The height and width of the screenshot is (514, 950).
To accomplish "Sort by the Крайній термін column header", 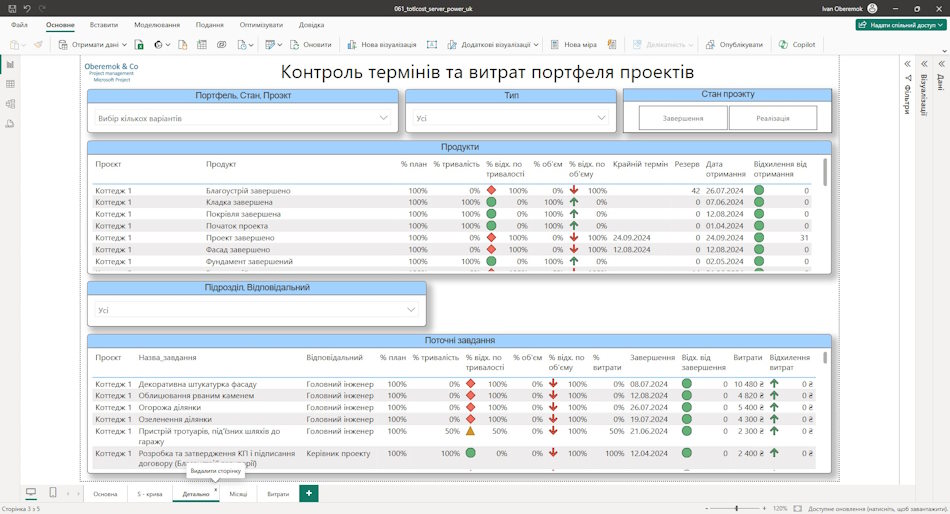I will coord(640,164).
